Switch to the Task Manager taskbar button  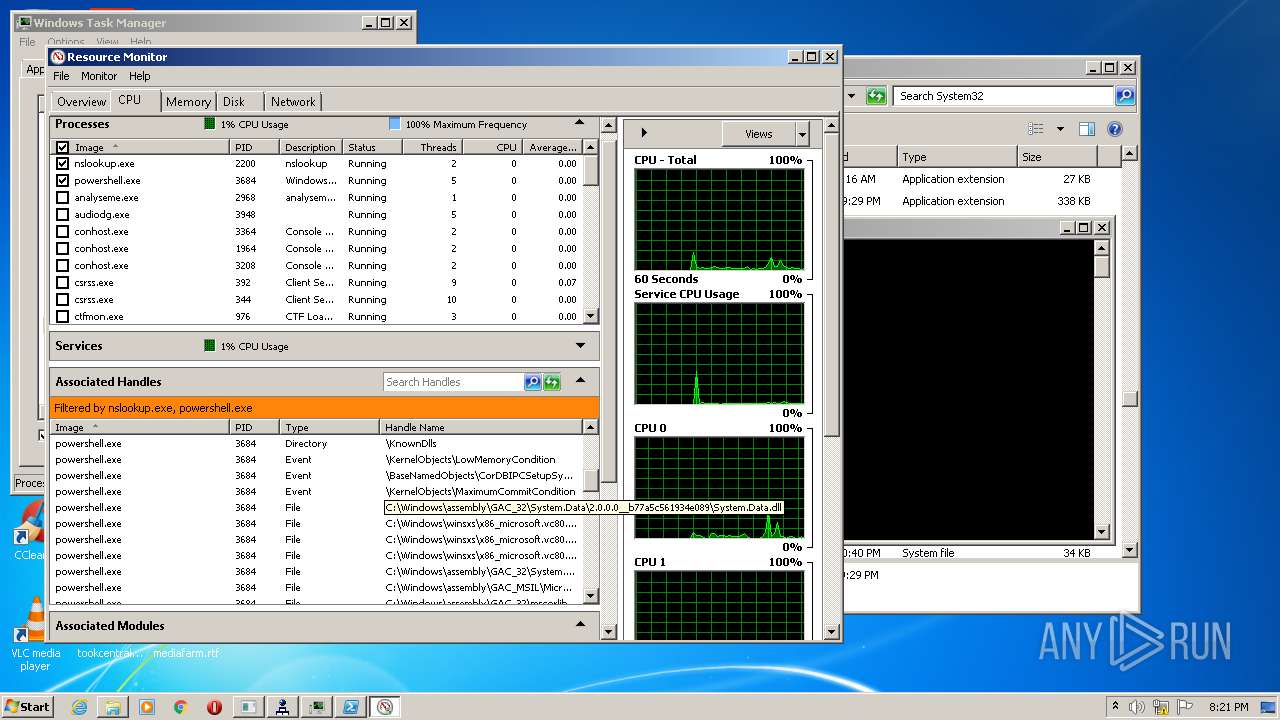(x=317, y=707)
